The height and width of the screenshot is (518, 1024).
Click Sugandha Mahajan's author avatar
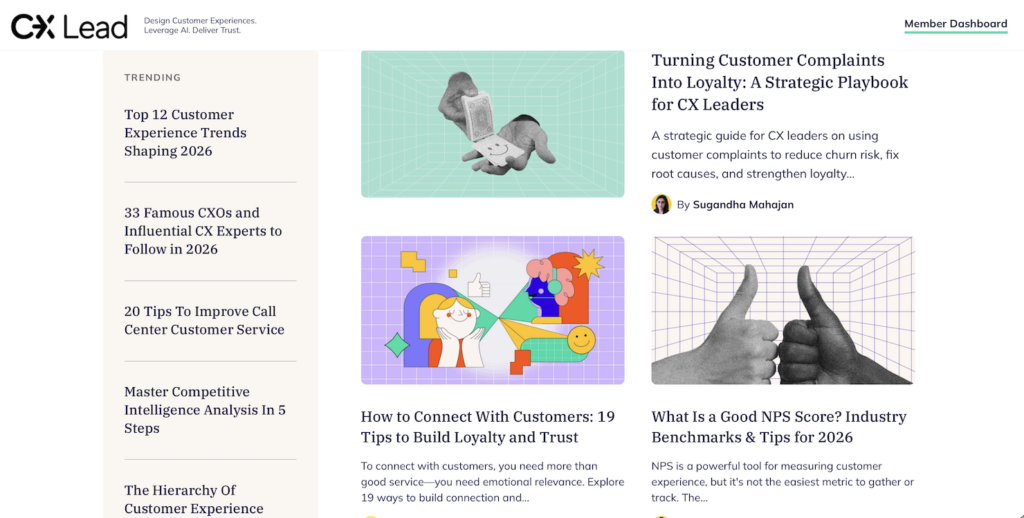[x=661, y=204]
